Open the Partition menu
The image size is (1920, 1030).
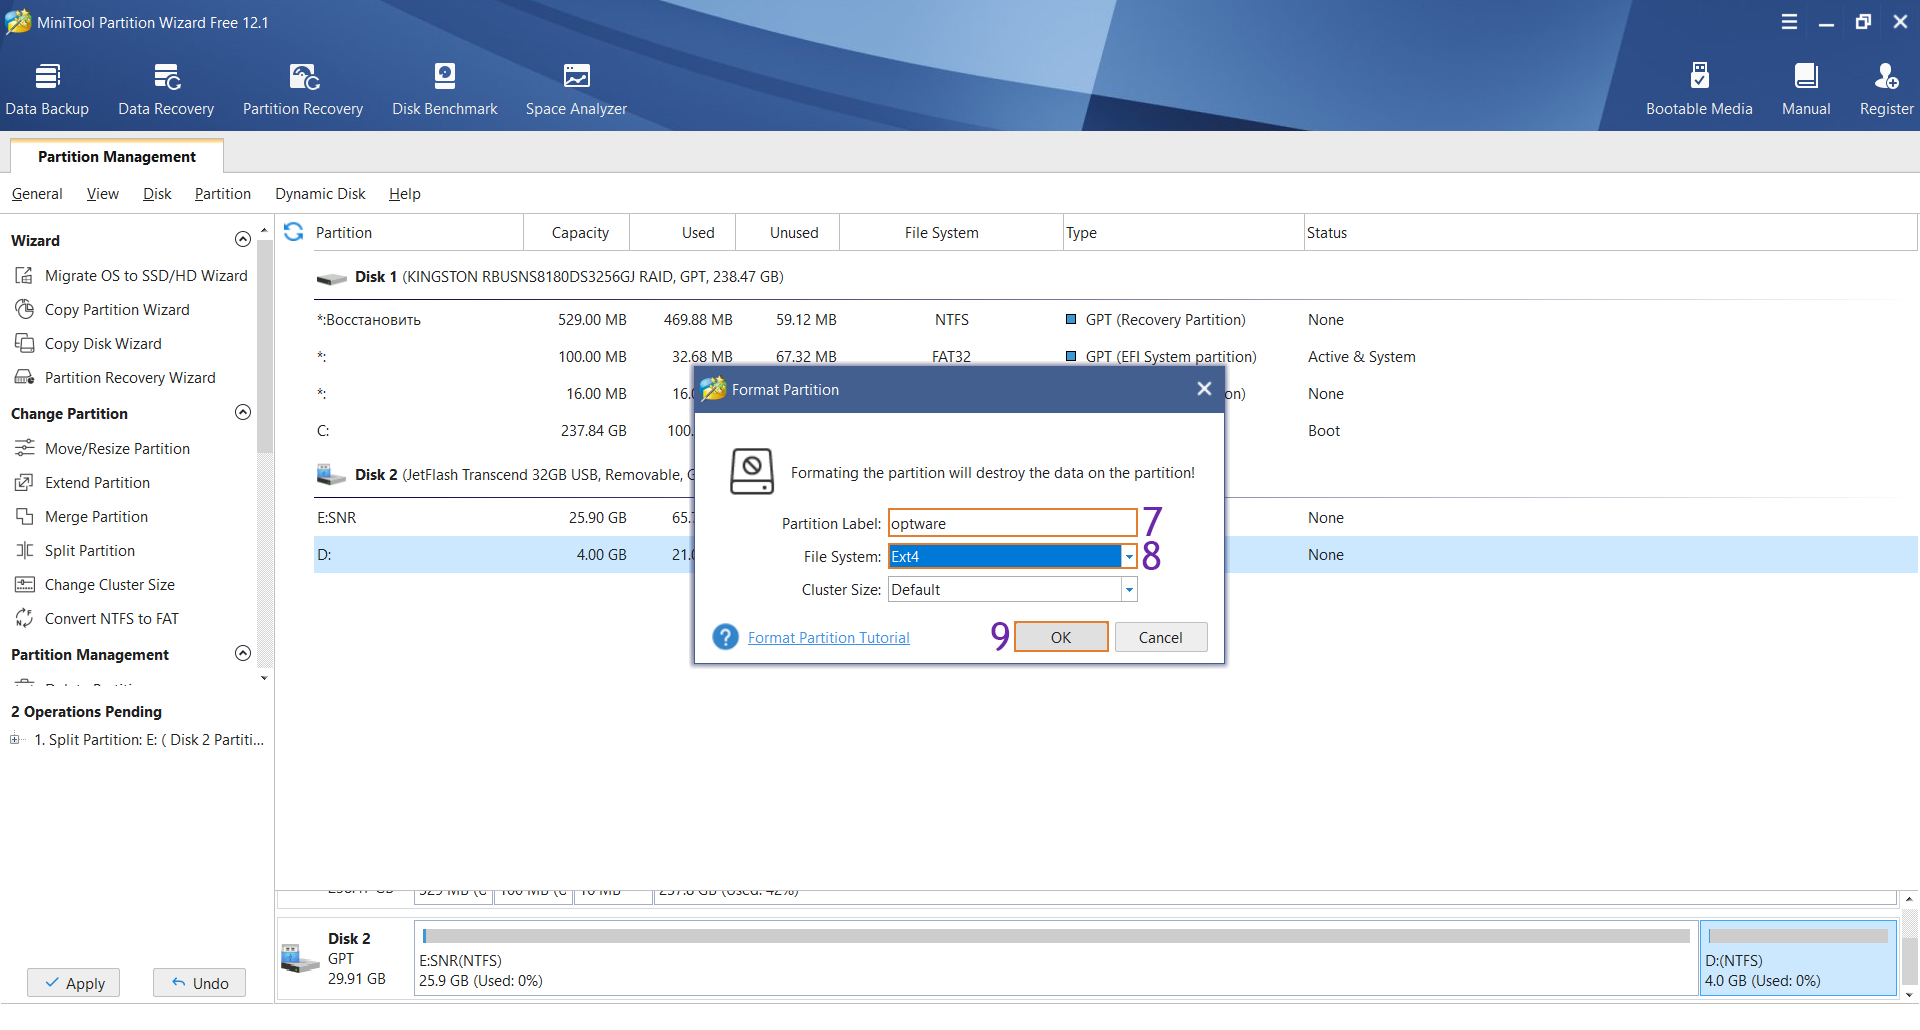223,194
